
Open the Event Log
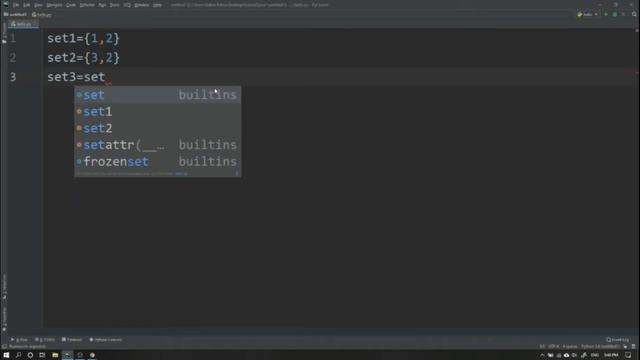[618, 340]
